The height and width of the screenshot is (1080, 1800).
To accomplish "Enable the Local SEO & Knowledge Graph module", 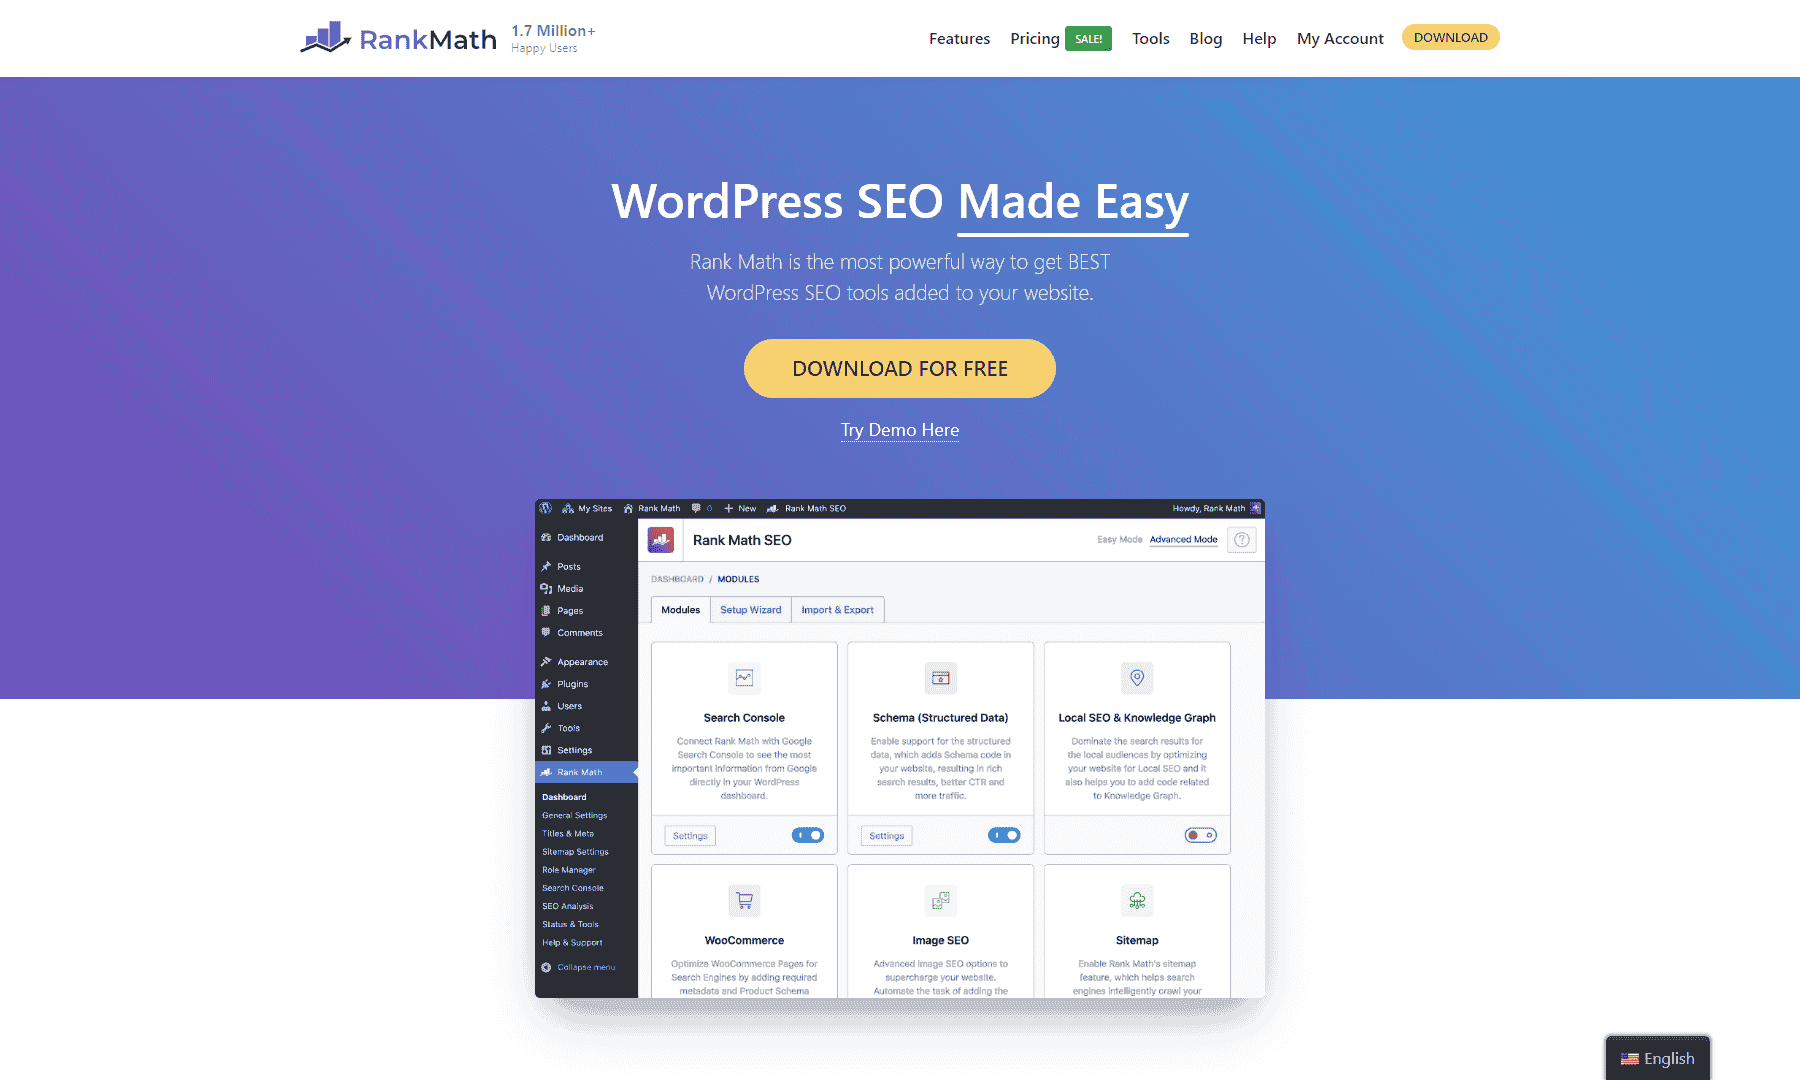I will coord(1201,835).
